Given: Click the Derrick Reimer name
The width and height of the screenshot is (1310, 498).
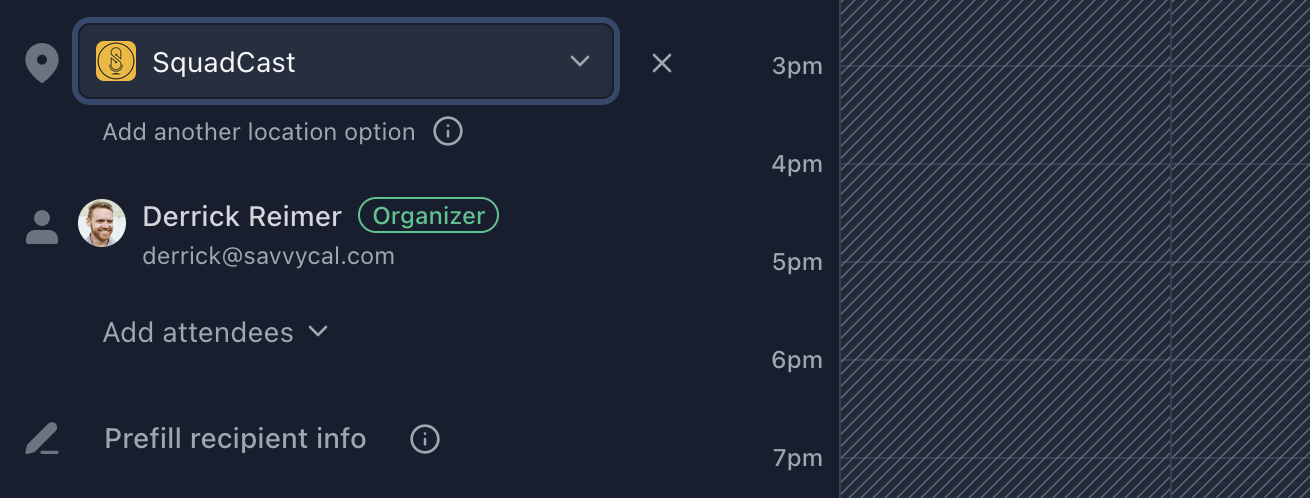Looking at the screenshot, I should coord(242,216).
